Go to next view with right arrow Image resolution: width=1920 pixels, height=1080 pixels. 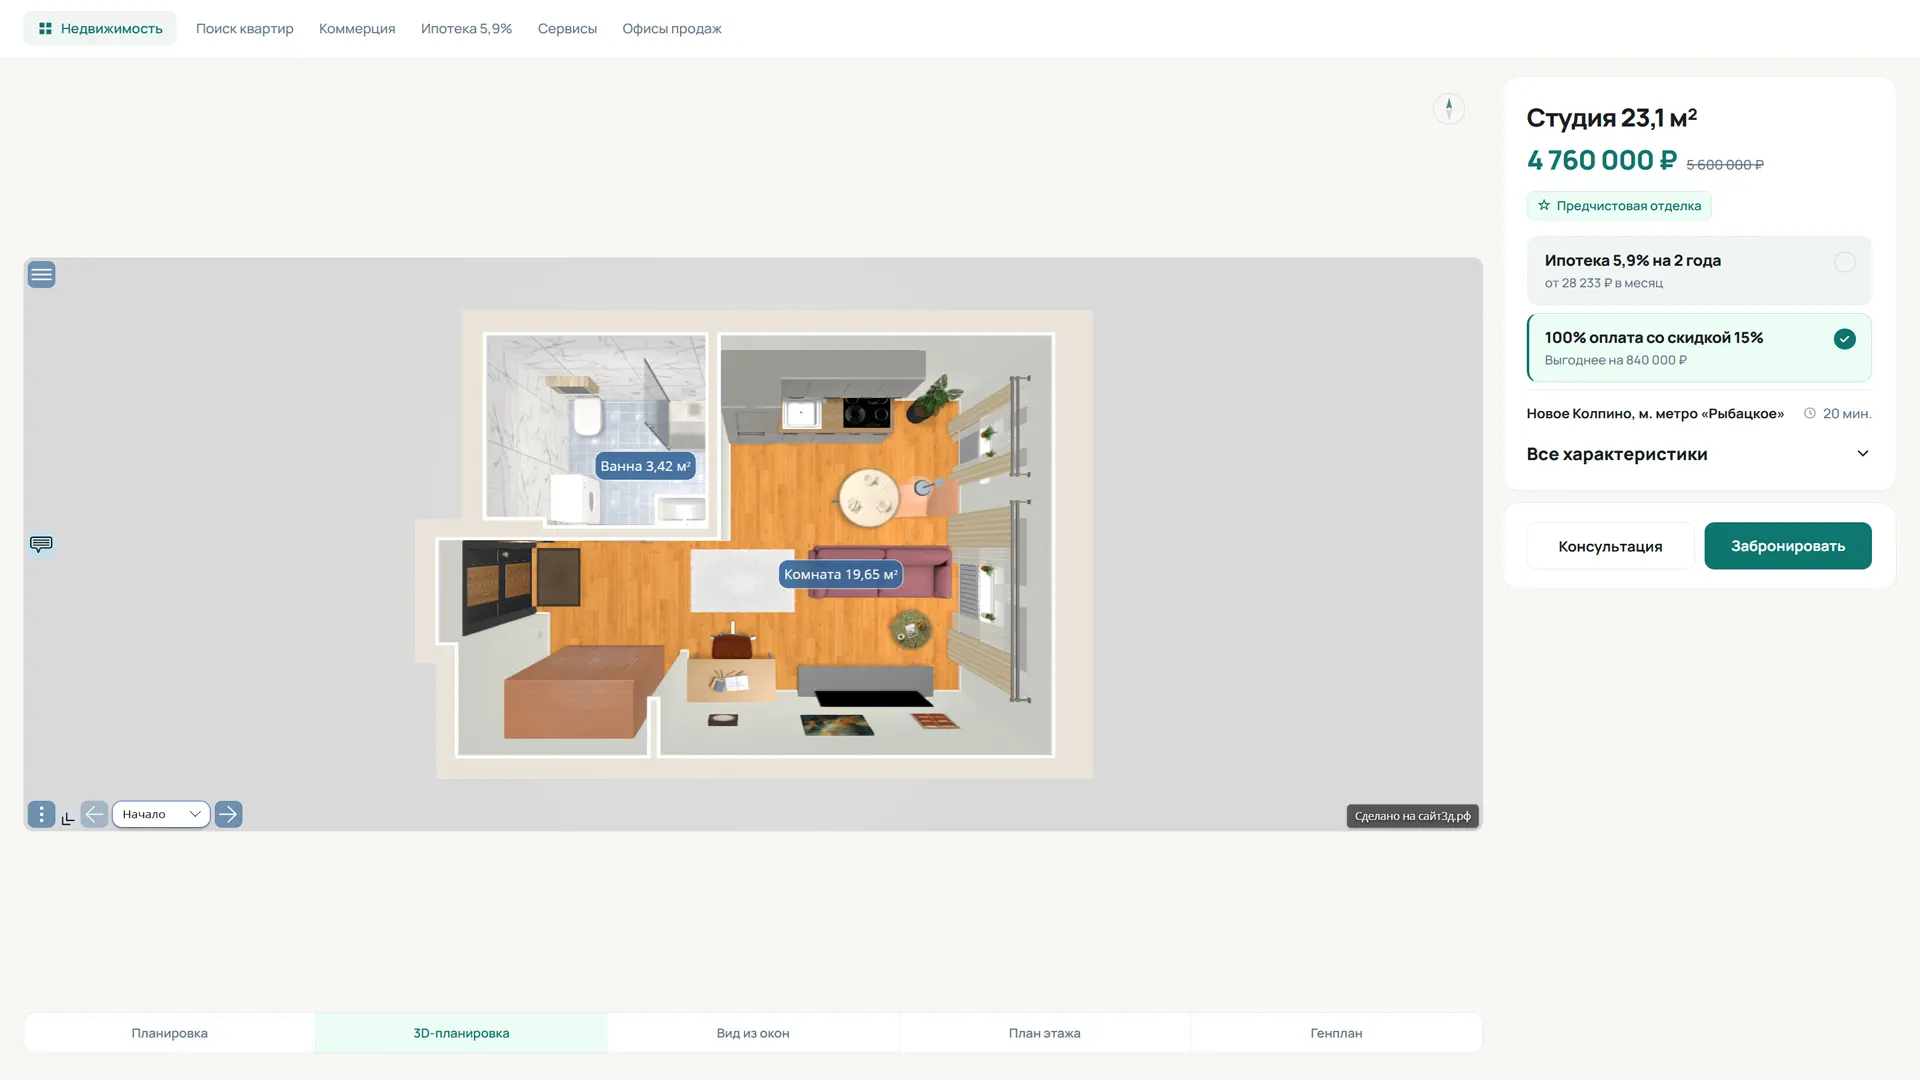tap(228, 814)
